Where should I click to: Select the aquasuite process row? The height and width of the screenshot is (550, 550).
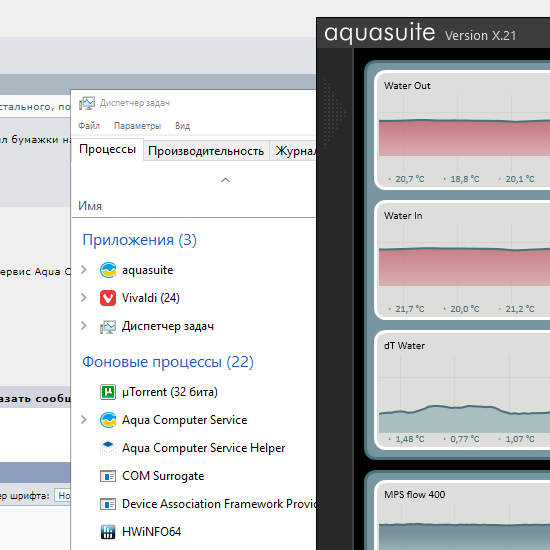point(194,270)
